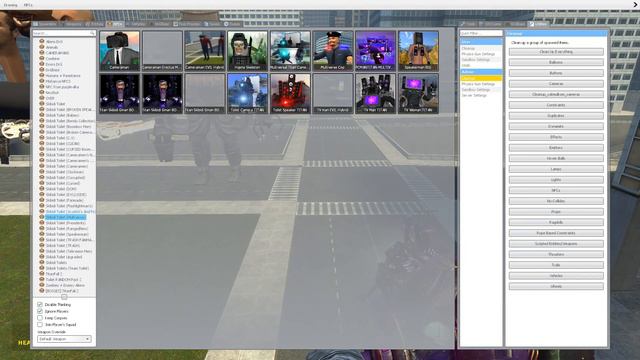The image size is (640, 360).
Task: Clean up Trails
Action: click(x=556, y=265)
